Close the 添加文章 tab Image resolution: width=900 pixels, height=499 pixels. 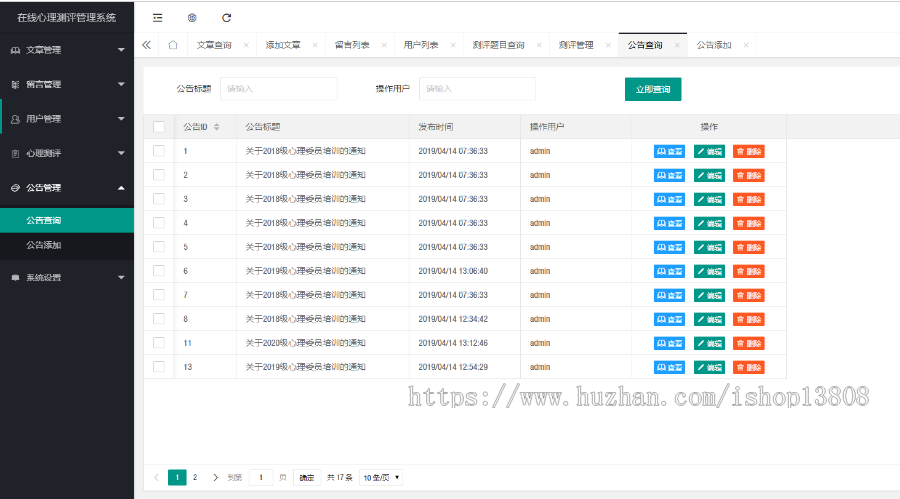coord(315,45)
